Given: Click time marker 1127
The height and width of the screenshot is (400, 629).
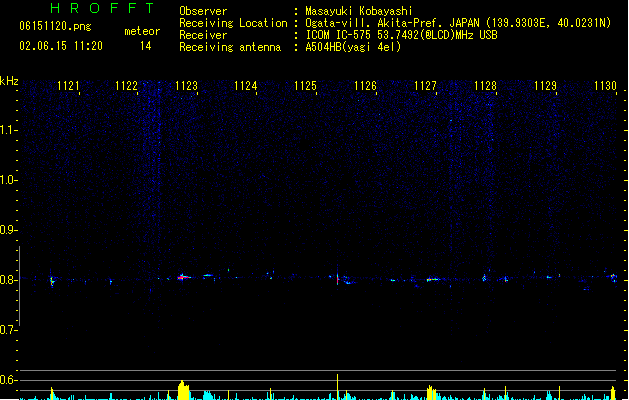Looking at the screenshot, I should click(x=425, y=86).
